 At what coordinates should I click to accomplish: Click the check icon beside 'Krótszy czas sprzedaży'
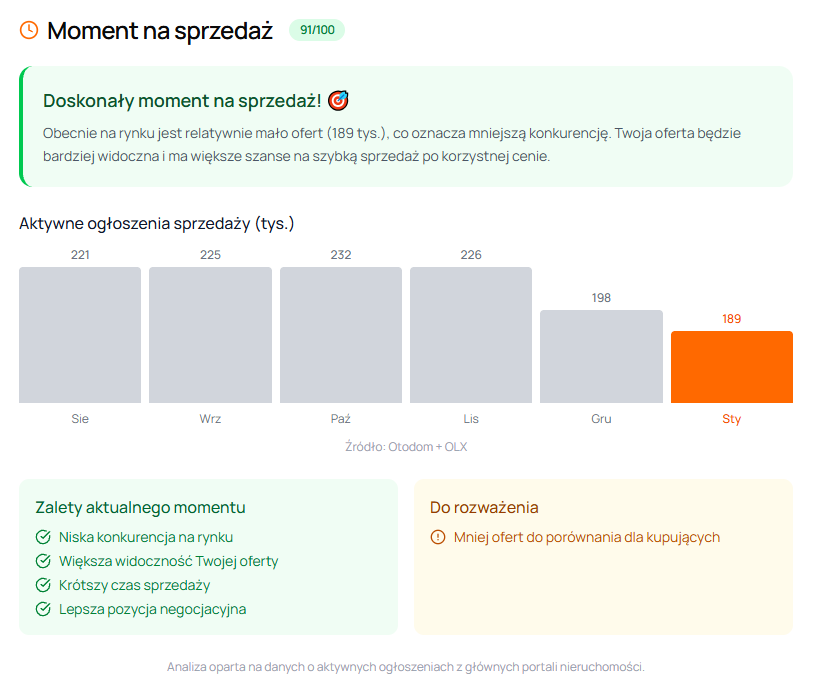(43, 585)
